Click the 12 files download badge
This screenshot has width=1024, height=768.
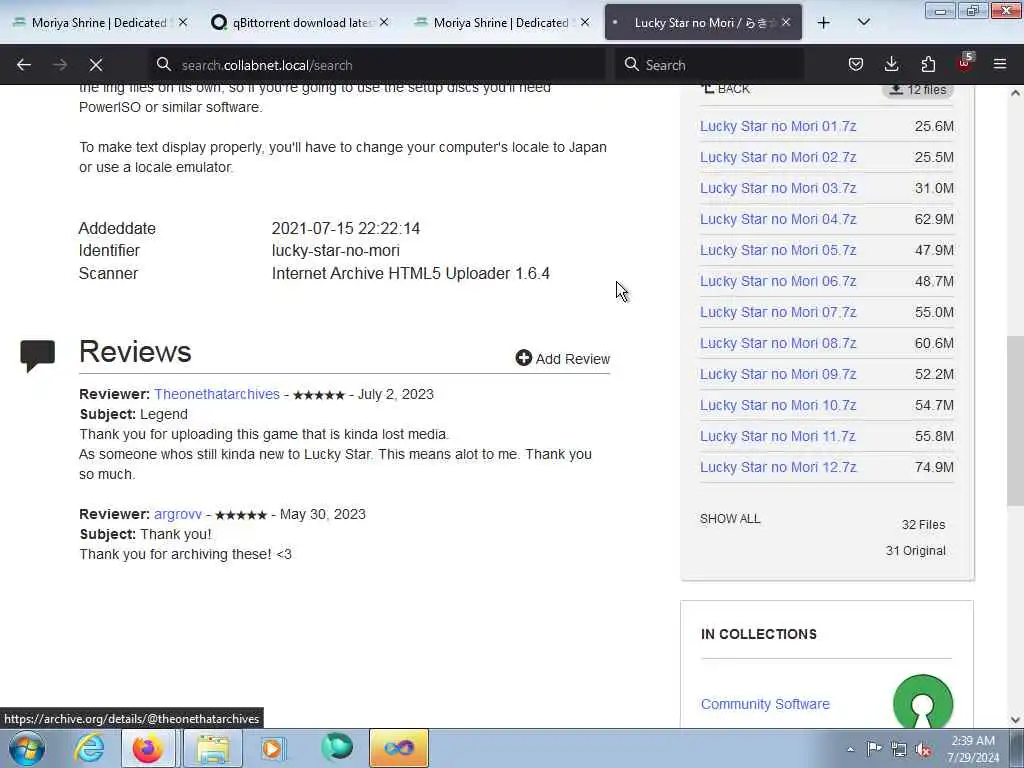918,90
